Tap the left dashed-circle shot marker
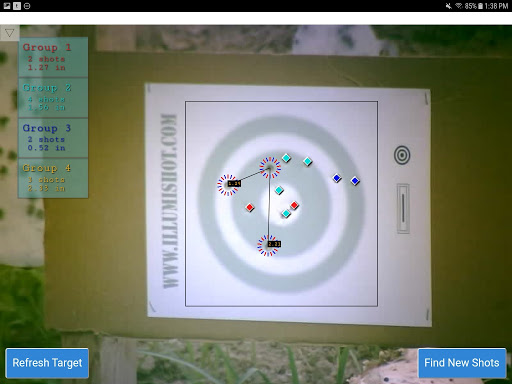The height and width of the screenshot is (384, 512). 227,185
